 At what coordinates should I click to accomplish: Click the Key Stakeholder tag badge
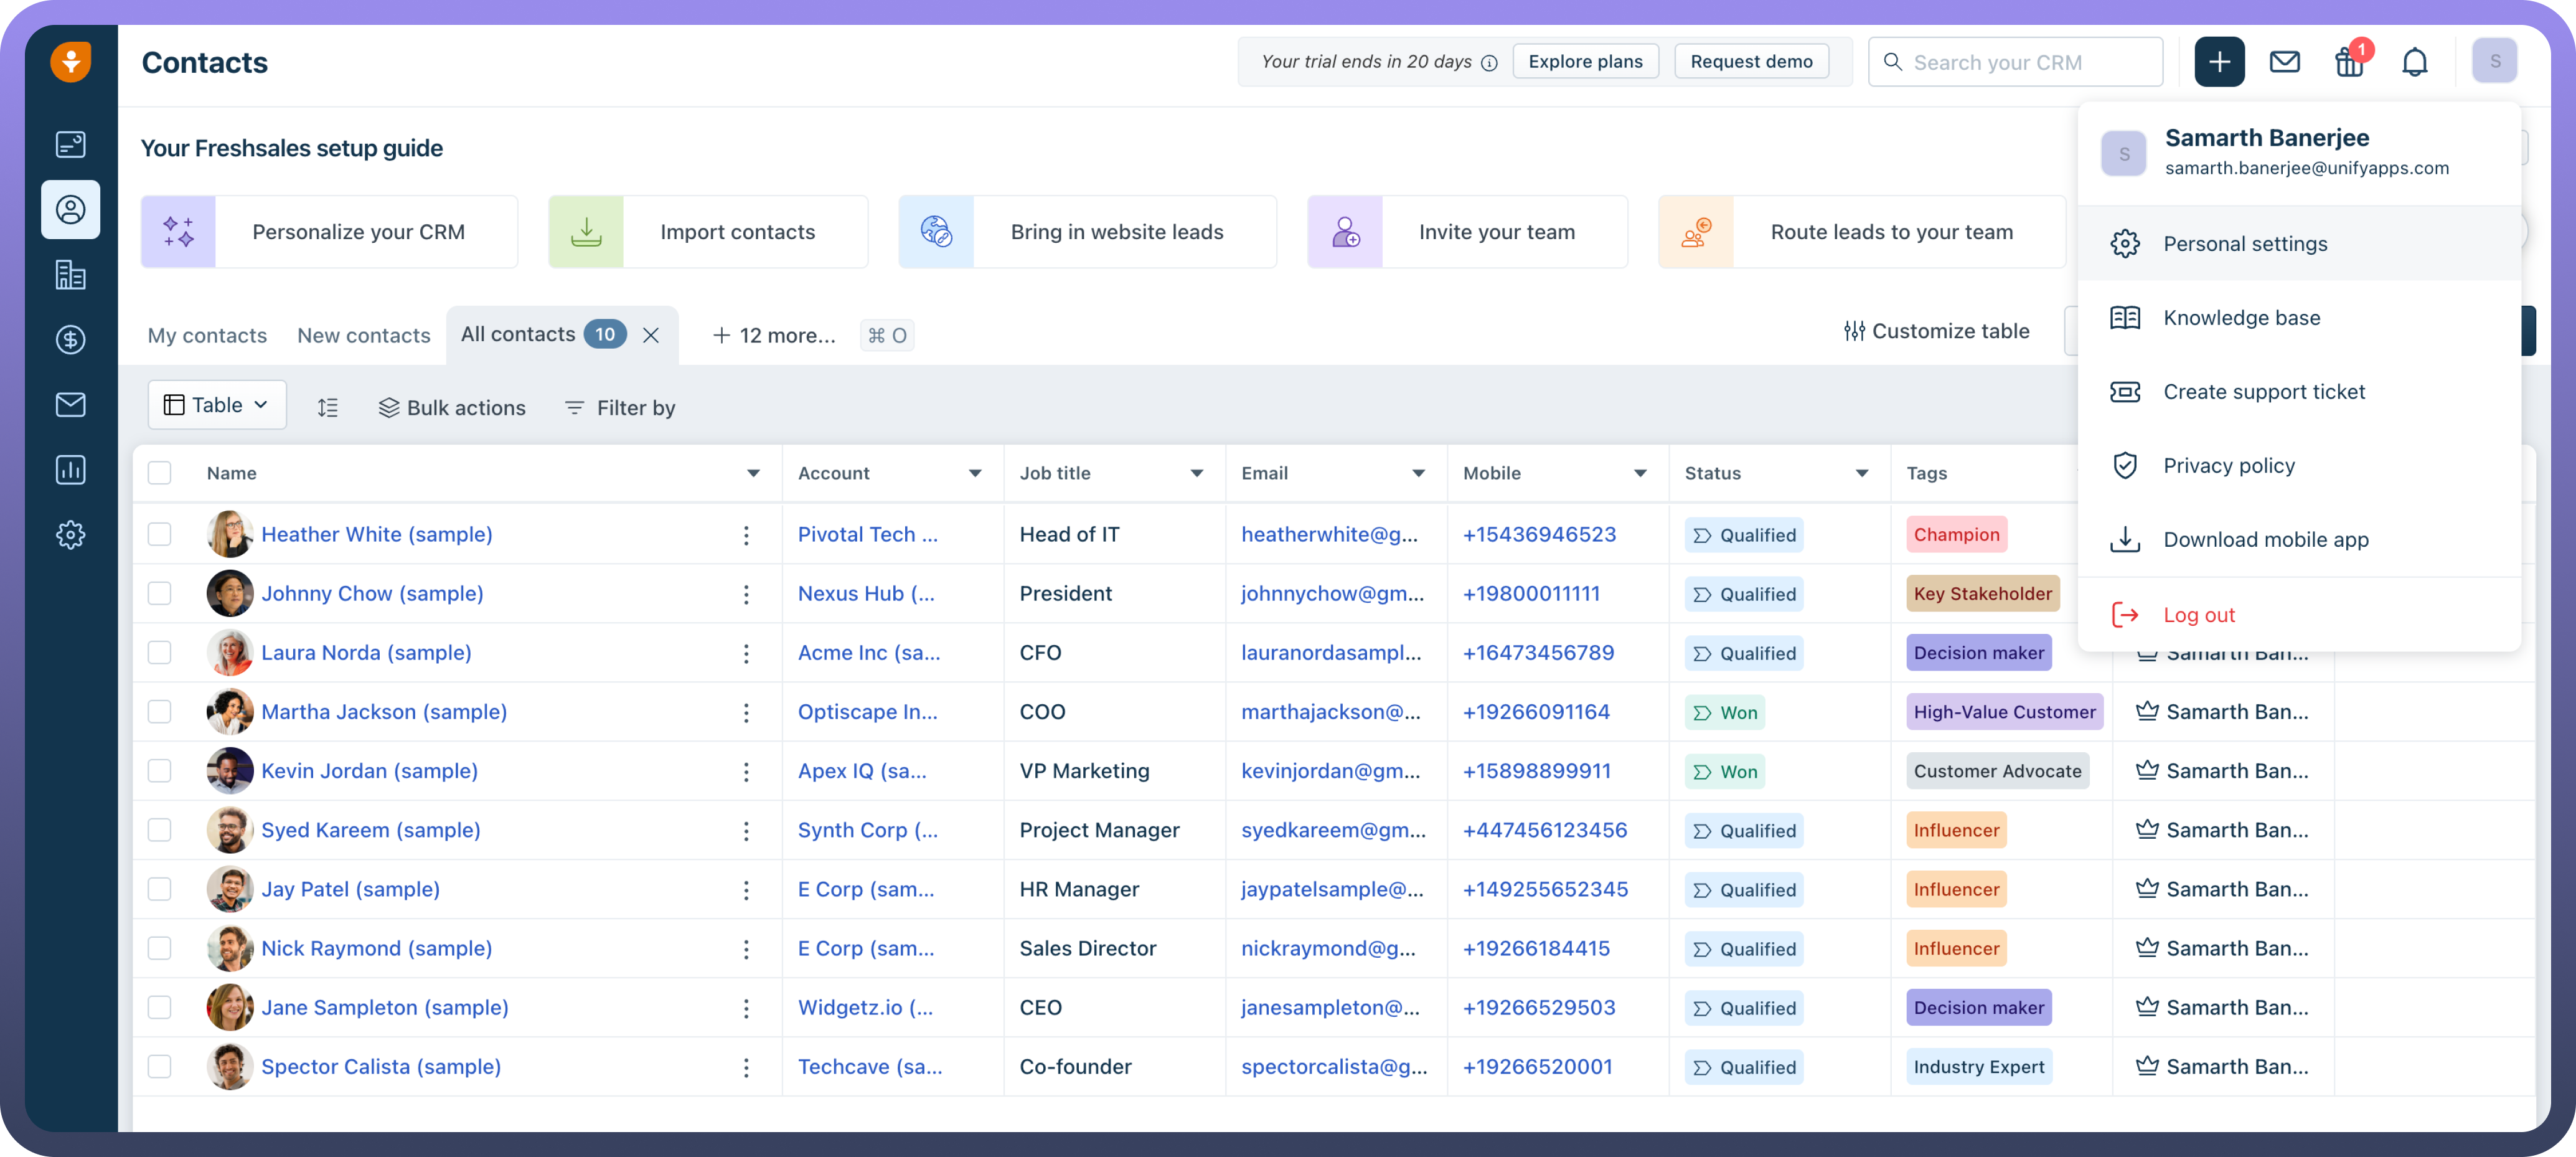click(1982, 593)
